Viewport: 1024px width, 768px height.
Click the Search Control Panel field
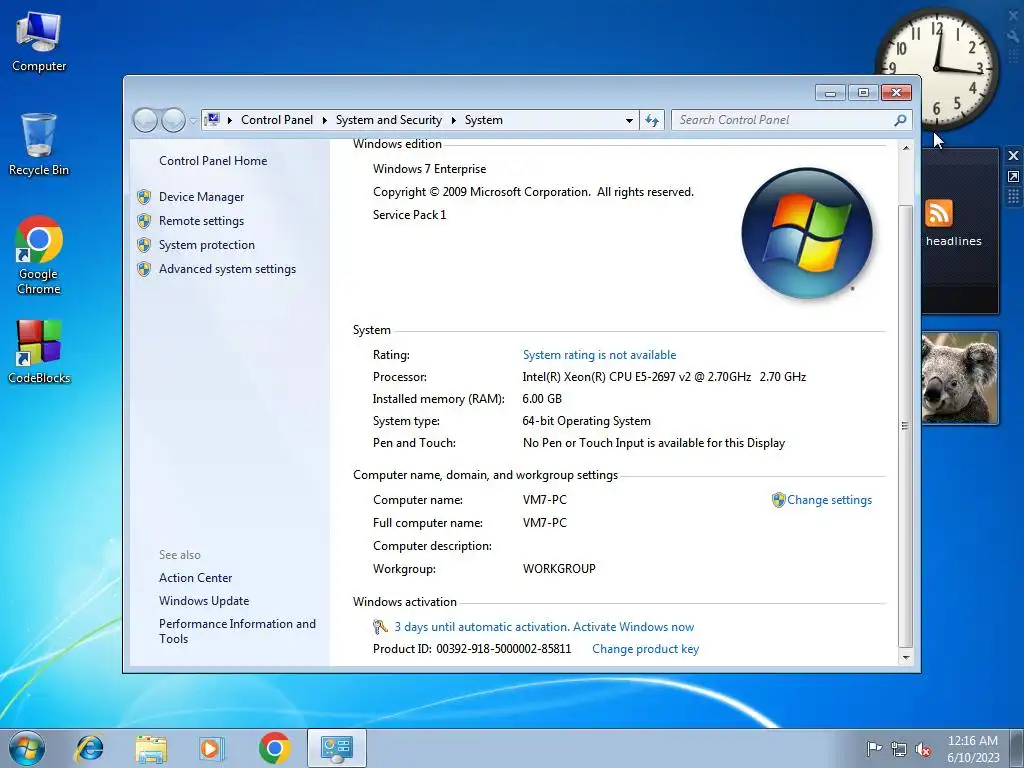pos(784,120)
